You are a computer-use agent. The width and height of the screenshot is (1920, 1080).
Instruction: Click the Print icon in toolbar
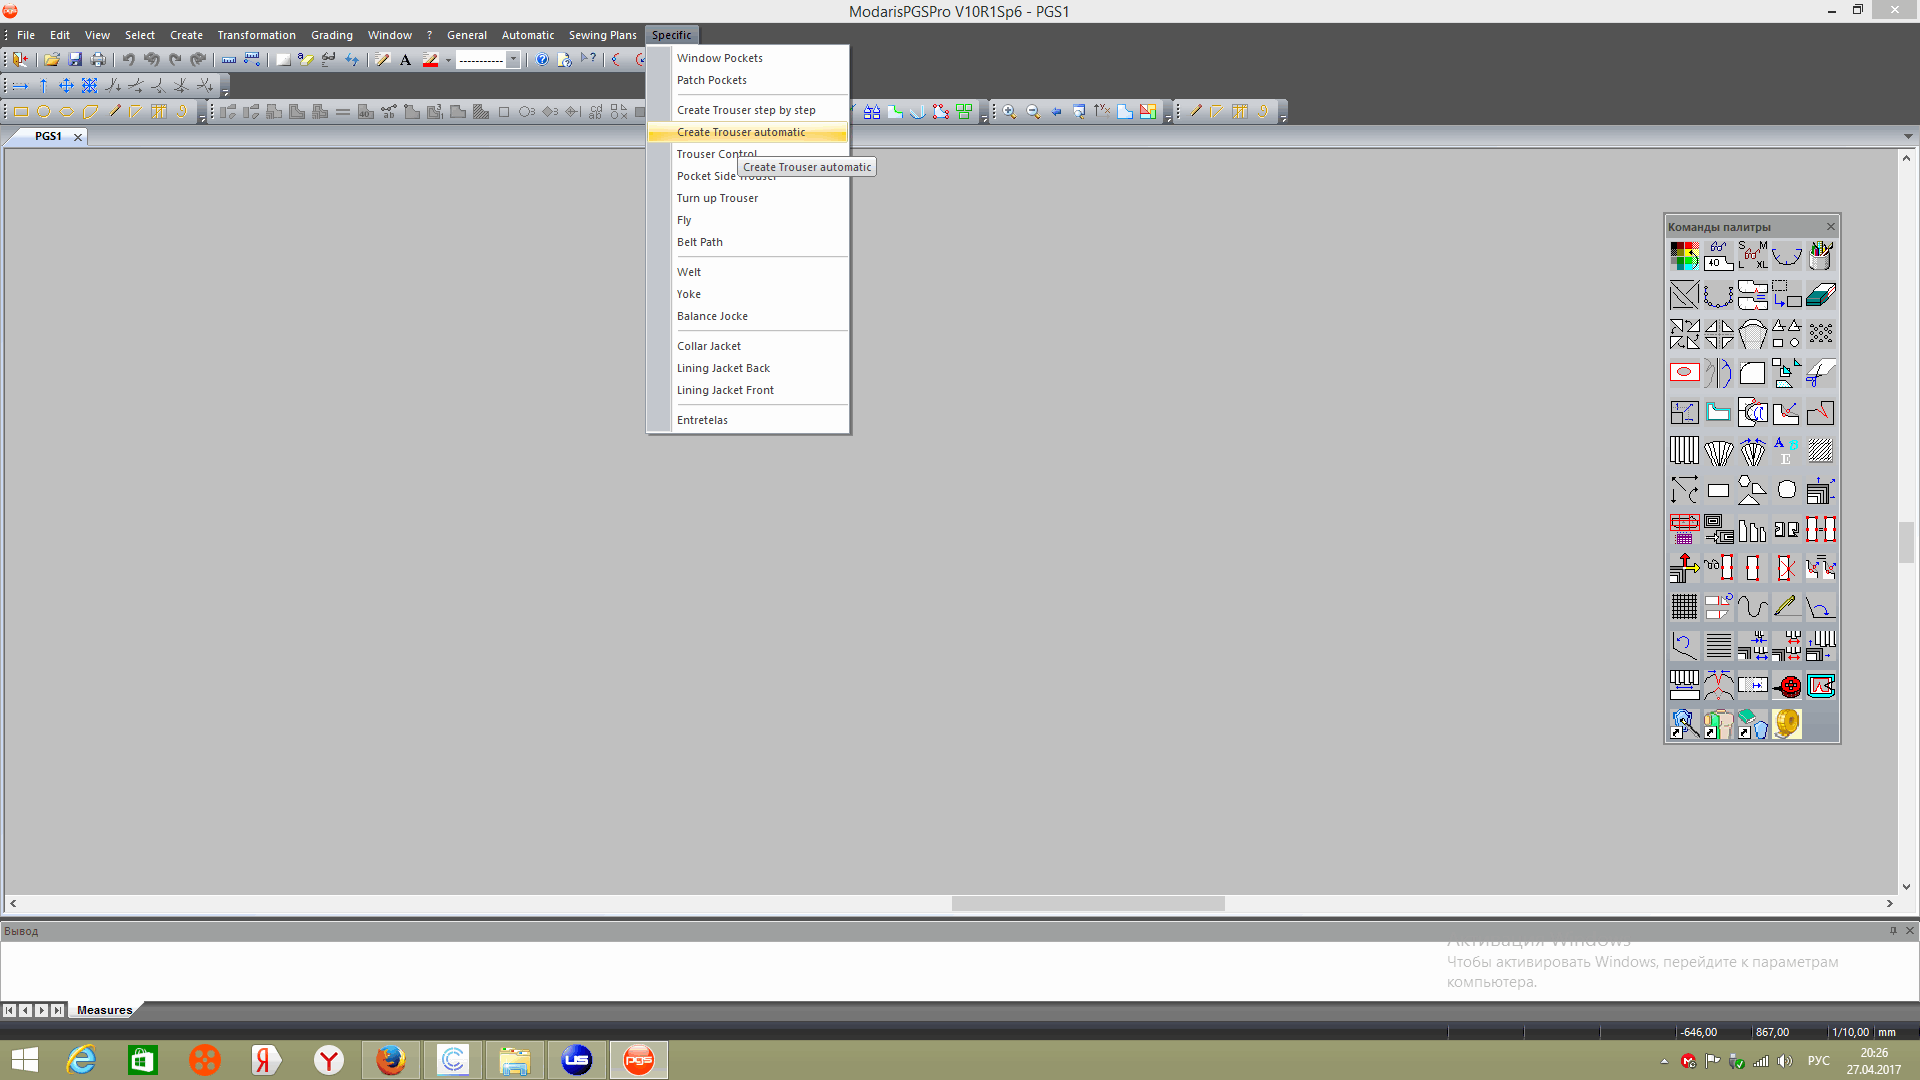(x=98, y=60)
